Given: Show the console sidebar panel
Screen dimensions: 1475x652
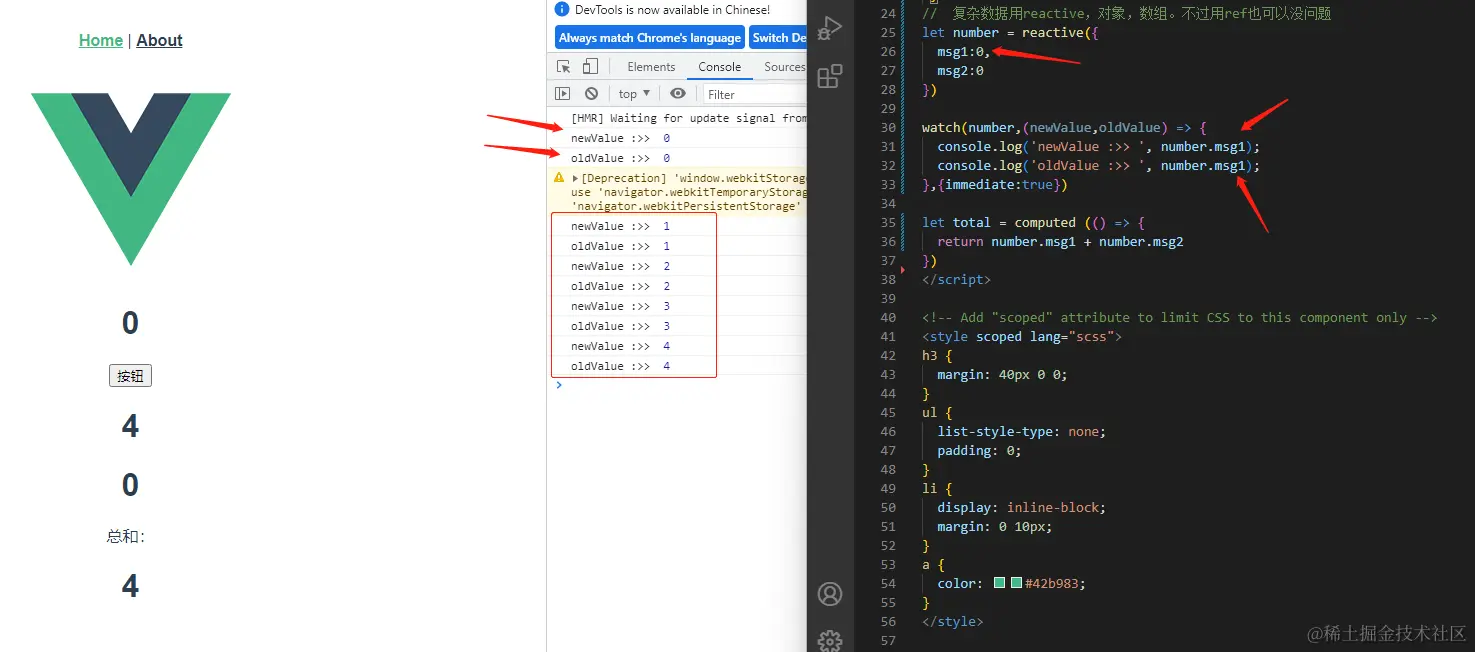Looking at the screenshot, I should click(563, 93).
